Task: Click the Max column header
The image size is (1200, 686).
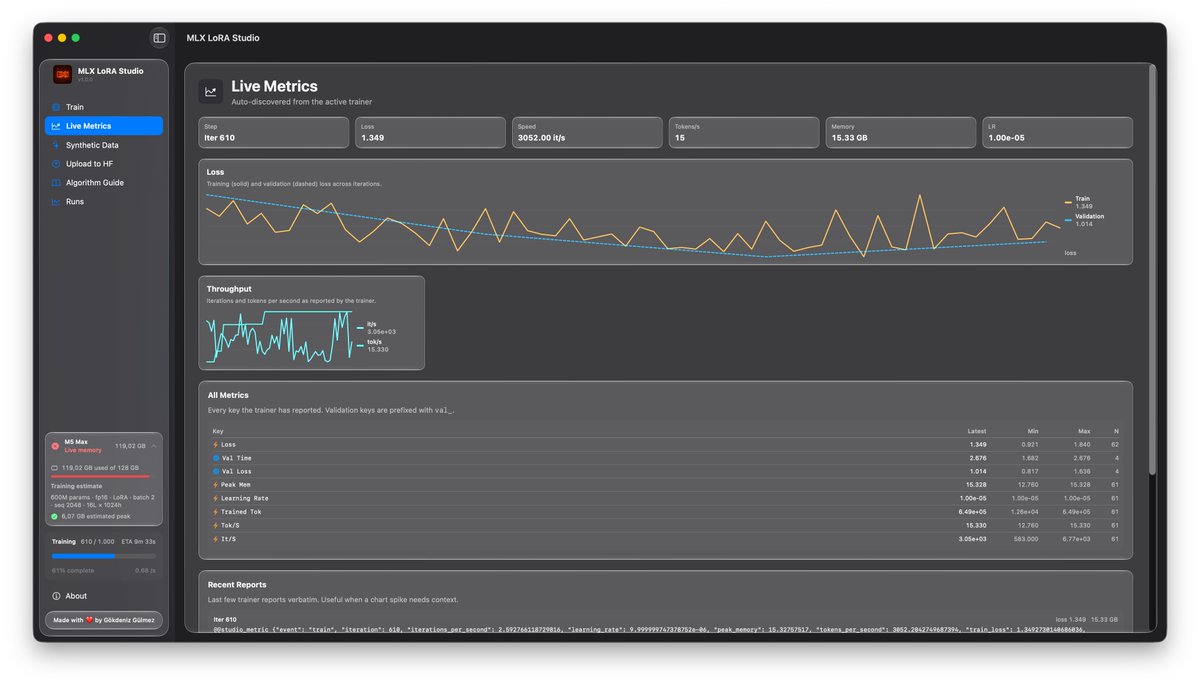Action: pos(1084,431)
